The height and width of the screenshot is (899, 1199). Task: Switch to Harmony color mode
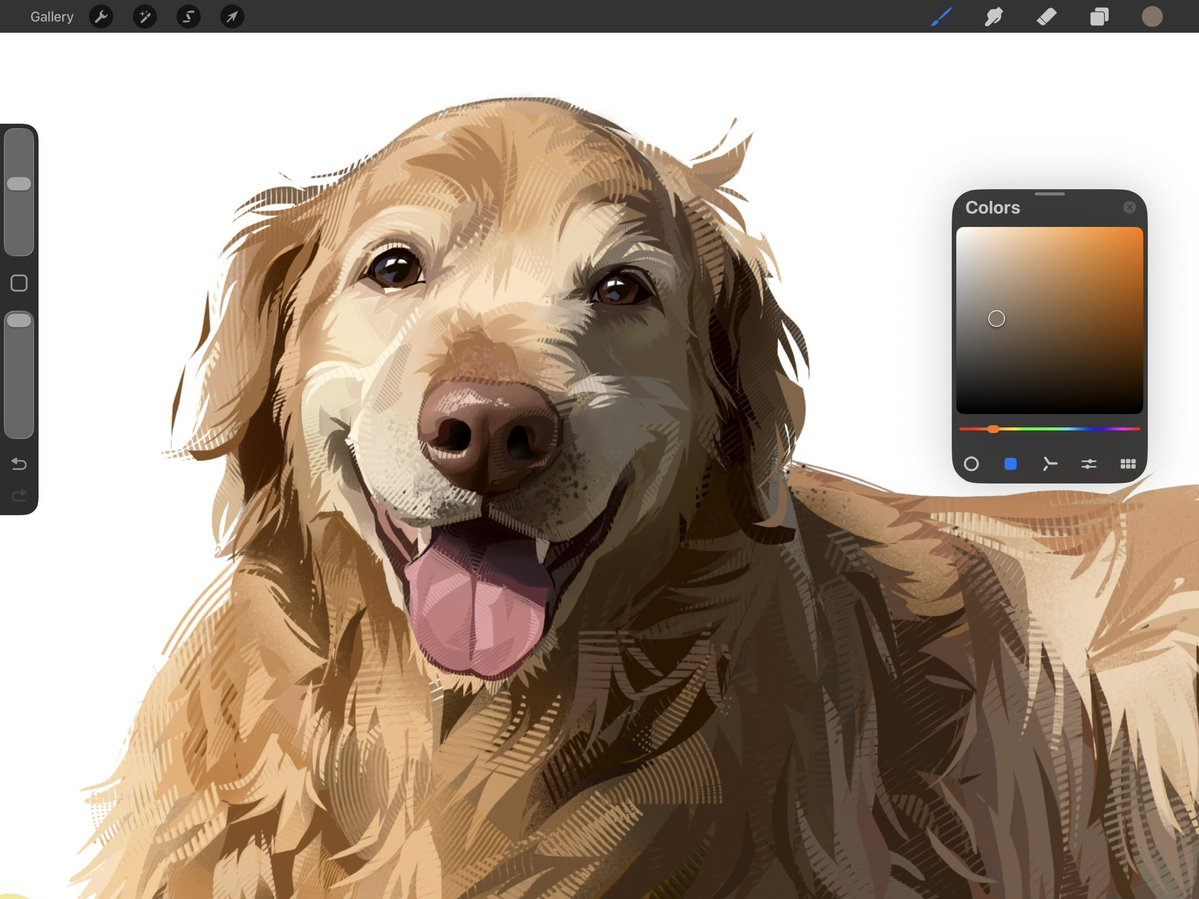[1049, 464]
